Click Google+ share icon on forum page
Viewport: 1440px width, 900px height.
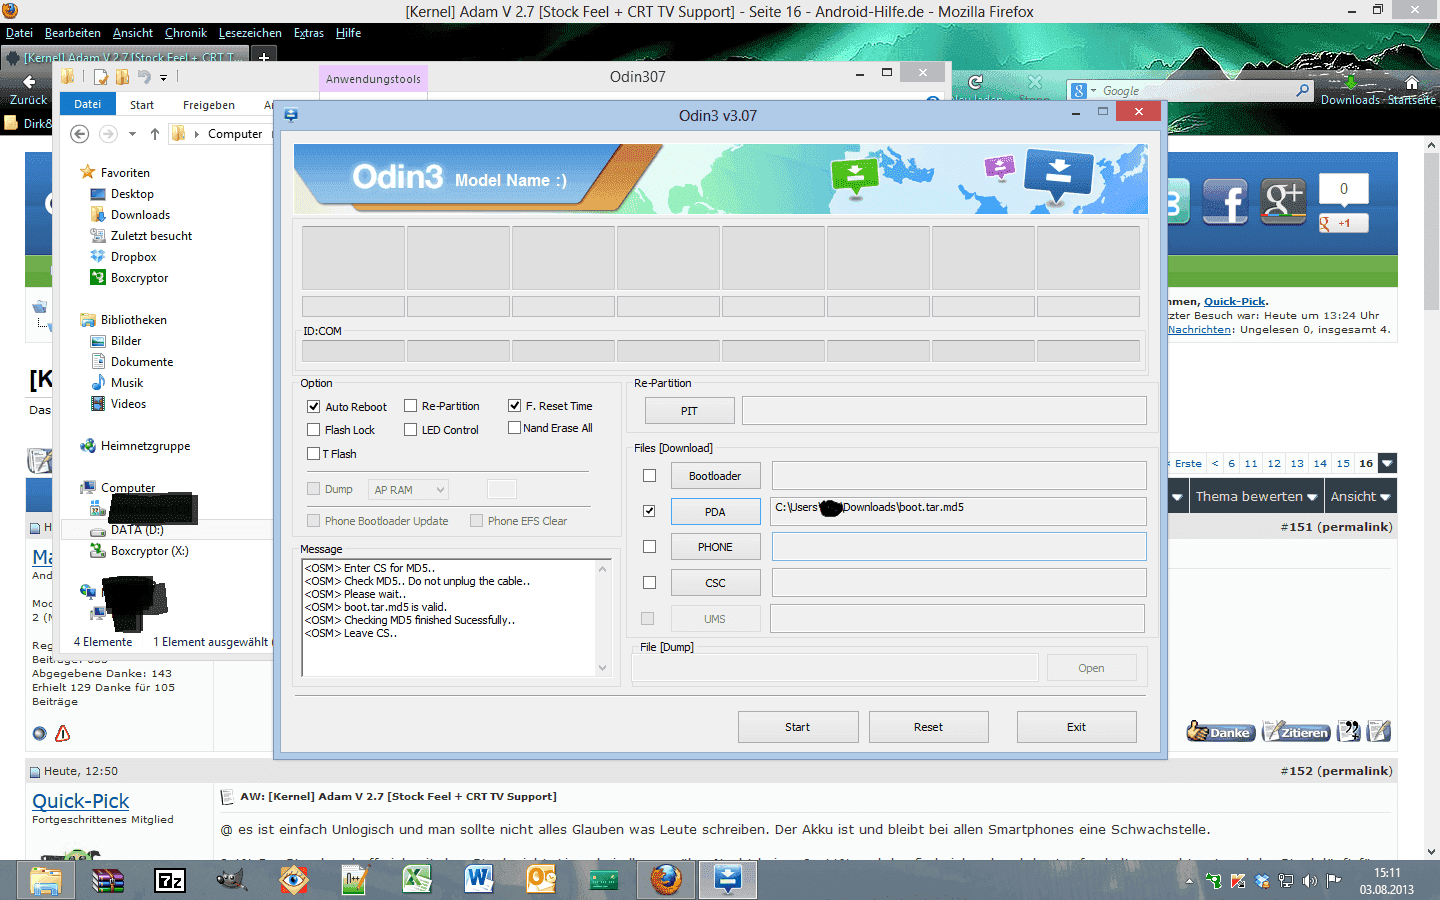coord(1283,202)
